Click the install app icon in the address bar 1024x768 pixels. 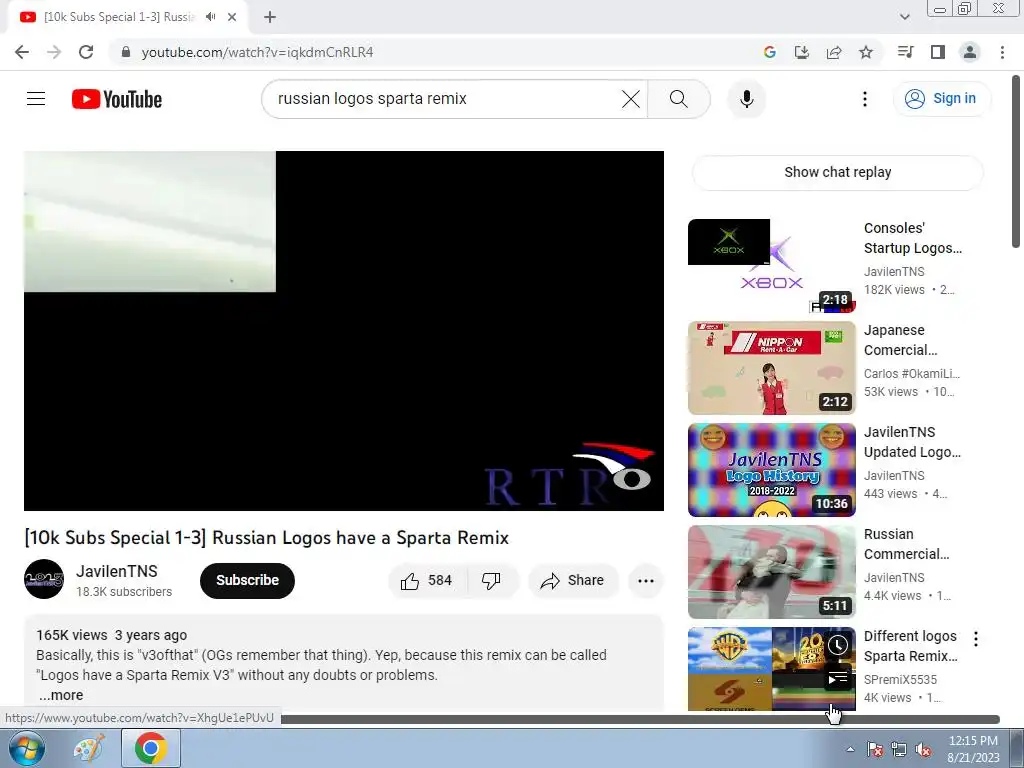point(801,52)
